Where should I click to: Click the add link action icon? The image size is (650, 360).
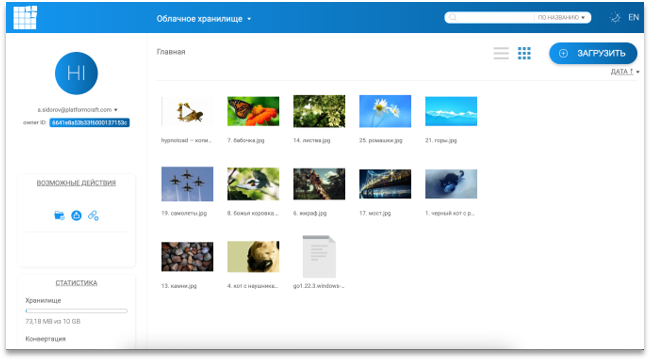93,215
